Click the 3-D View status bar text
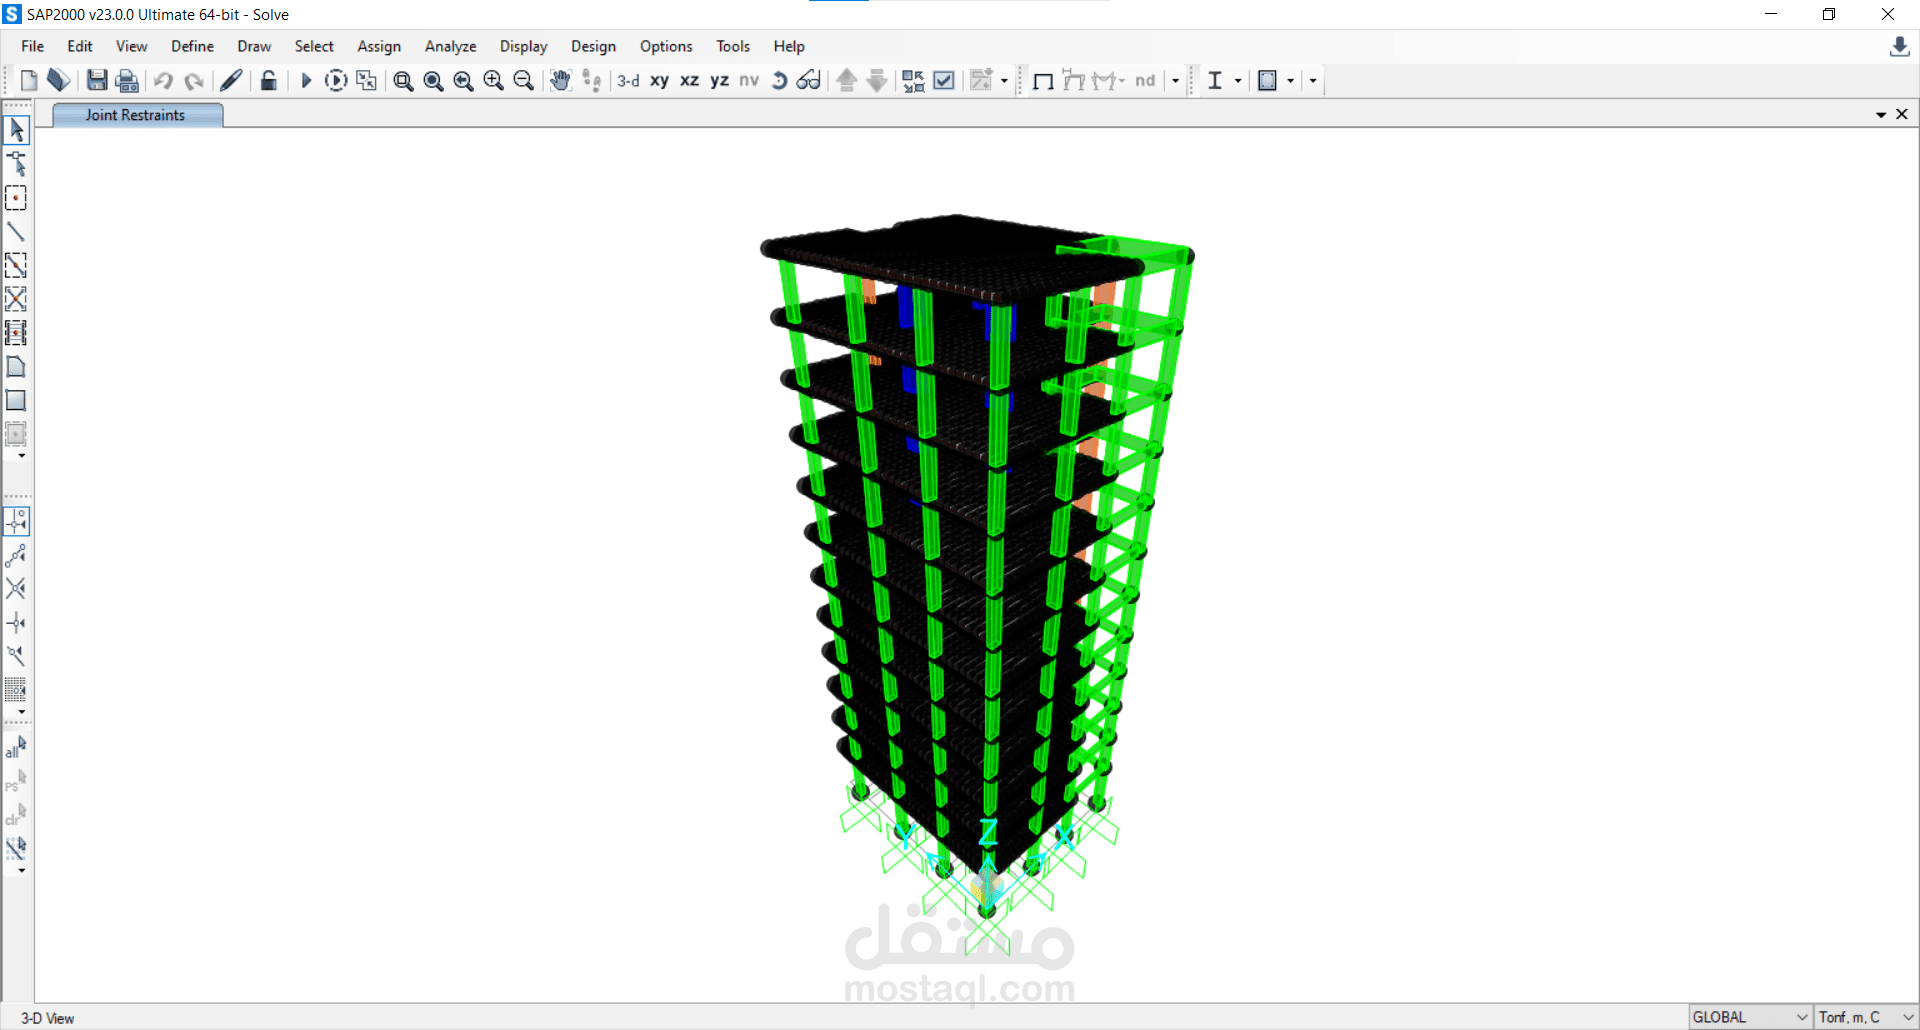1920x1030 pixels. click(48, 1018)
